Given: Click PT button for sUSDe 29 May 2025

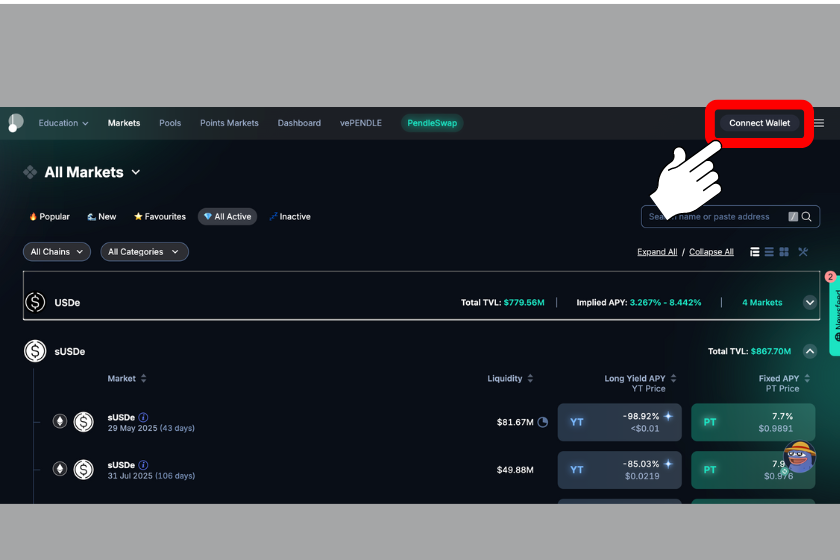Looking at the screenshot, I should [753, 422].
